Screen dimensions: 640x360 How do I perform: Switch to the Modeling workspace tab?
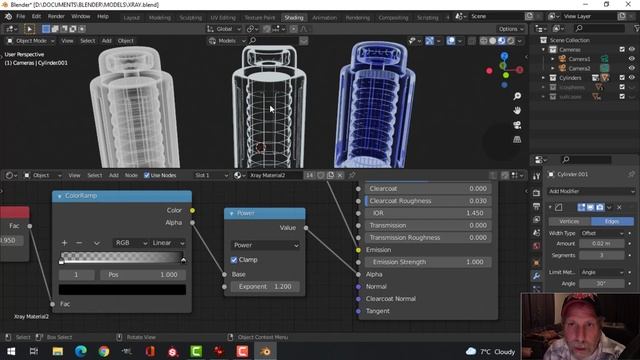click(x=160, y=18)
